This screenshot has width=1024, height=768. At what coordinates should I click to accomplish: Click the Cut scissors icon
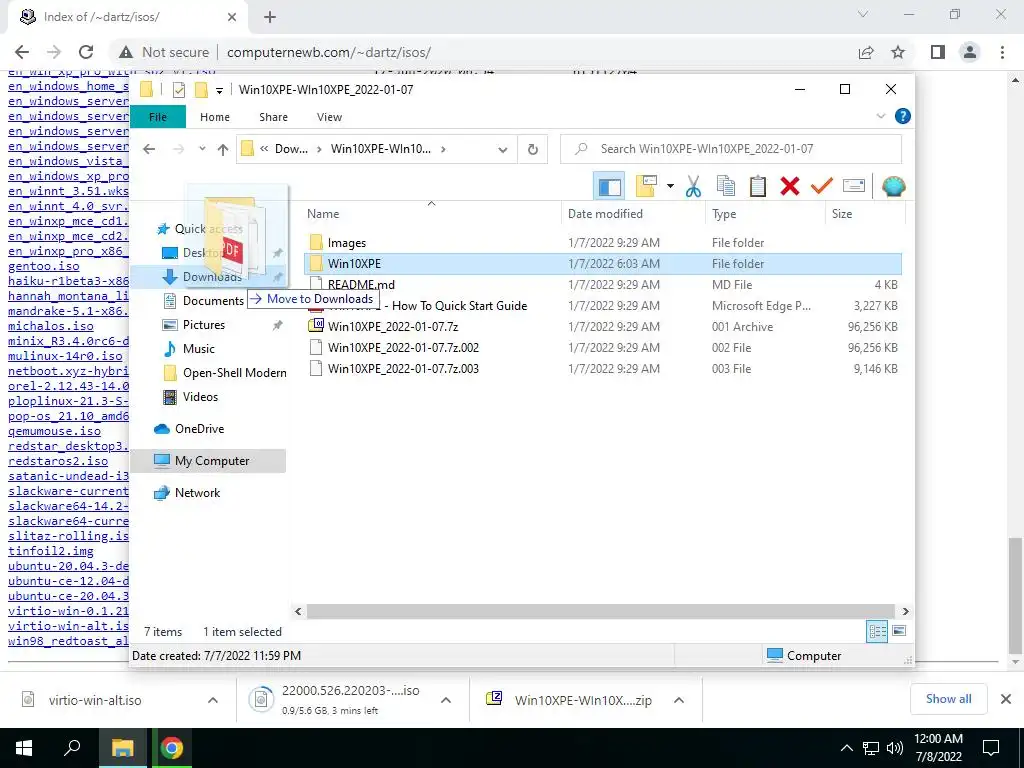[693, 187]
